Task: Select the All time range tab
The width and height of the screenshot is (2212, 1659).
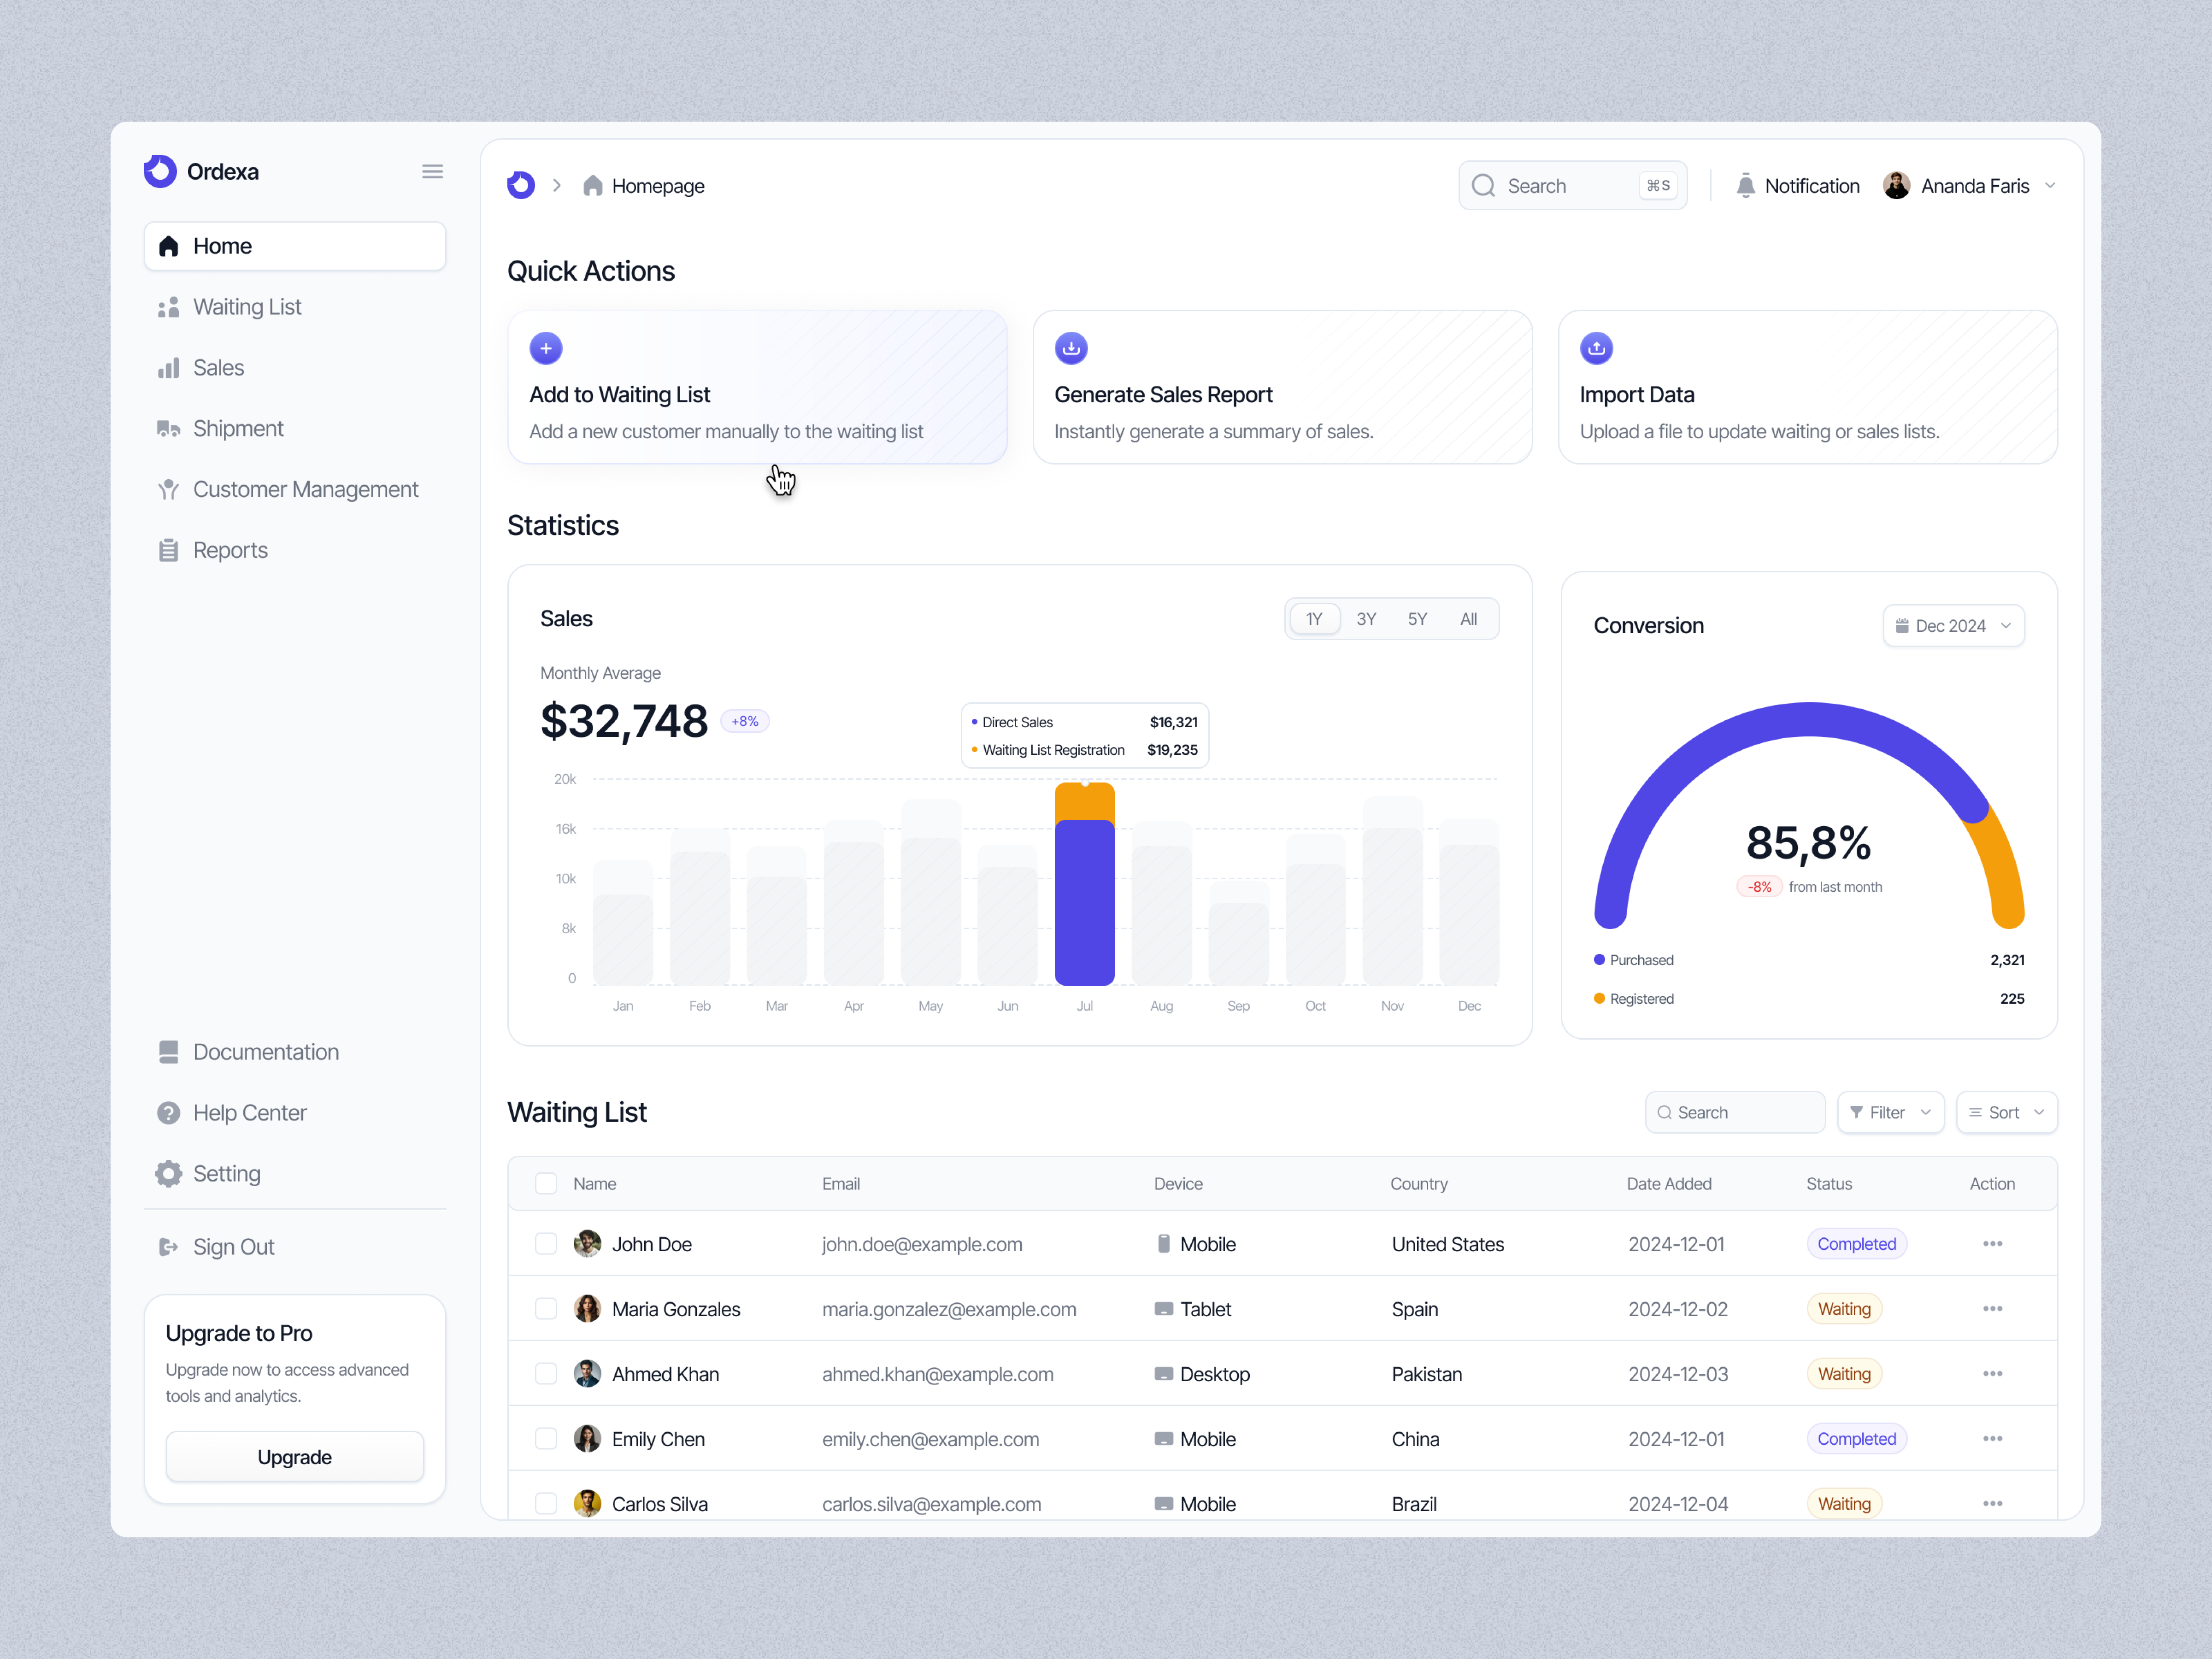Action: (x=1469, y=618)
